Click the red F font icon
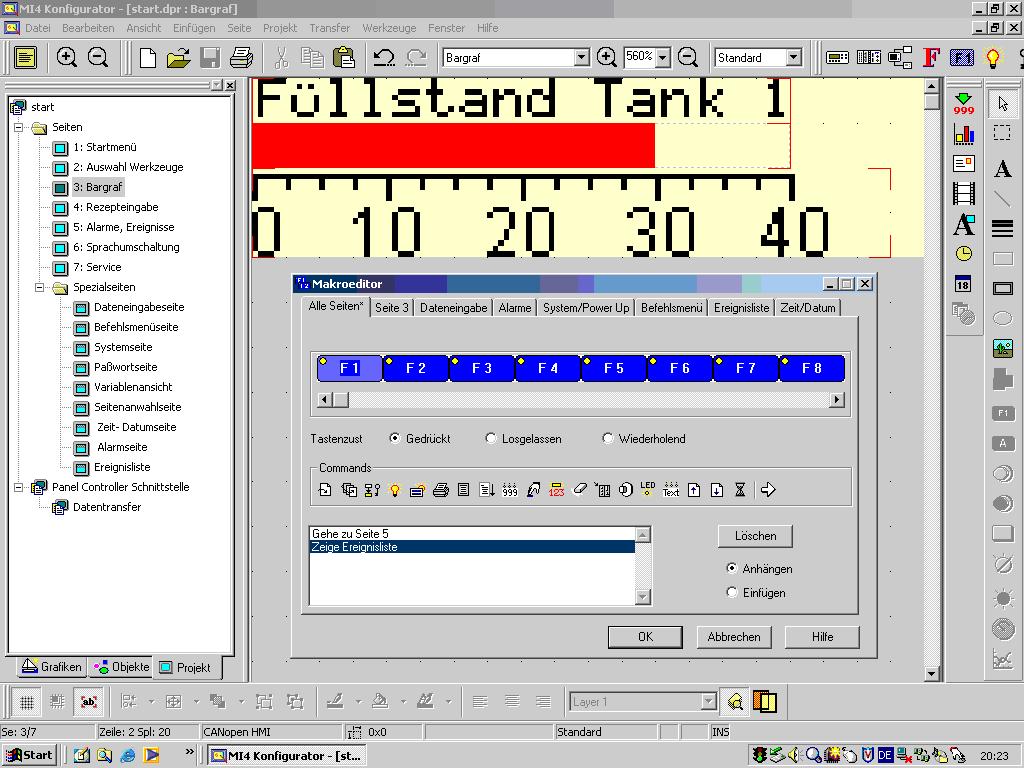Image resolution: width=1024 pixels, height=768 pixels. [x=931, y=57]
